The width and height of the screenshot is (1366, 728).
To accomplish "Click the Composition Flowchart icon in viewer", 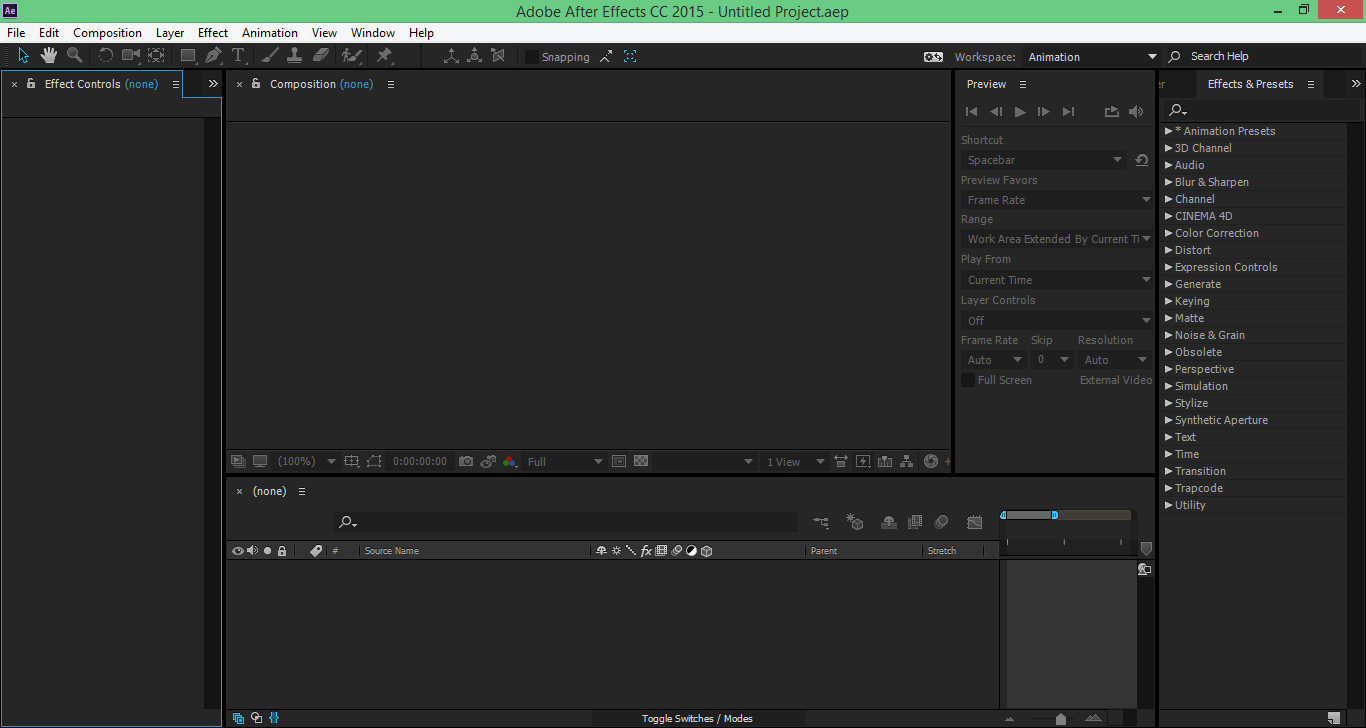I will [x=906, y=461].
